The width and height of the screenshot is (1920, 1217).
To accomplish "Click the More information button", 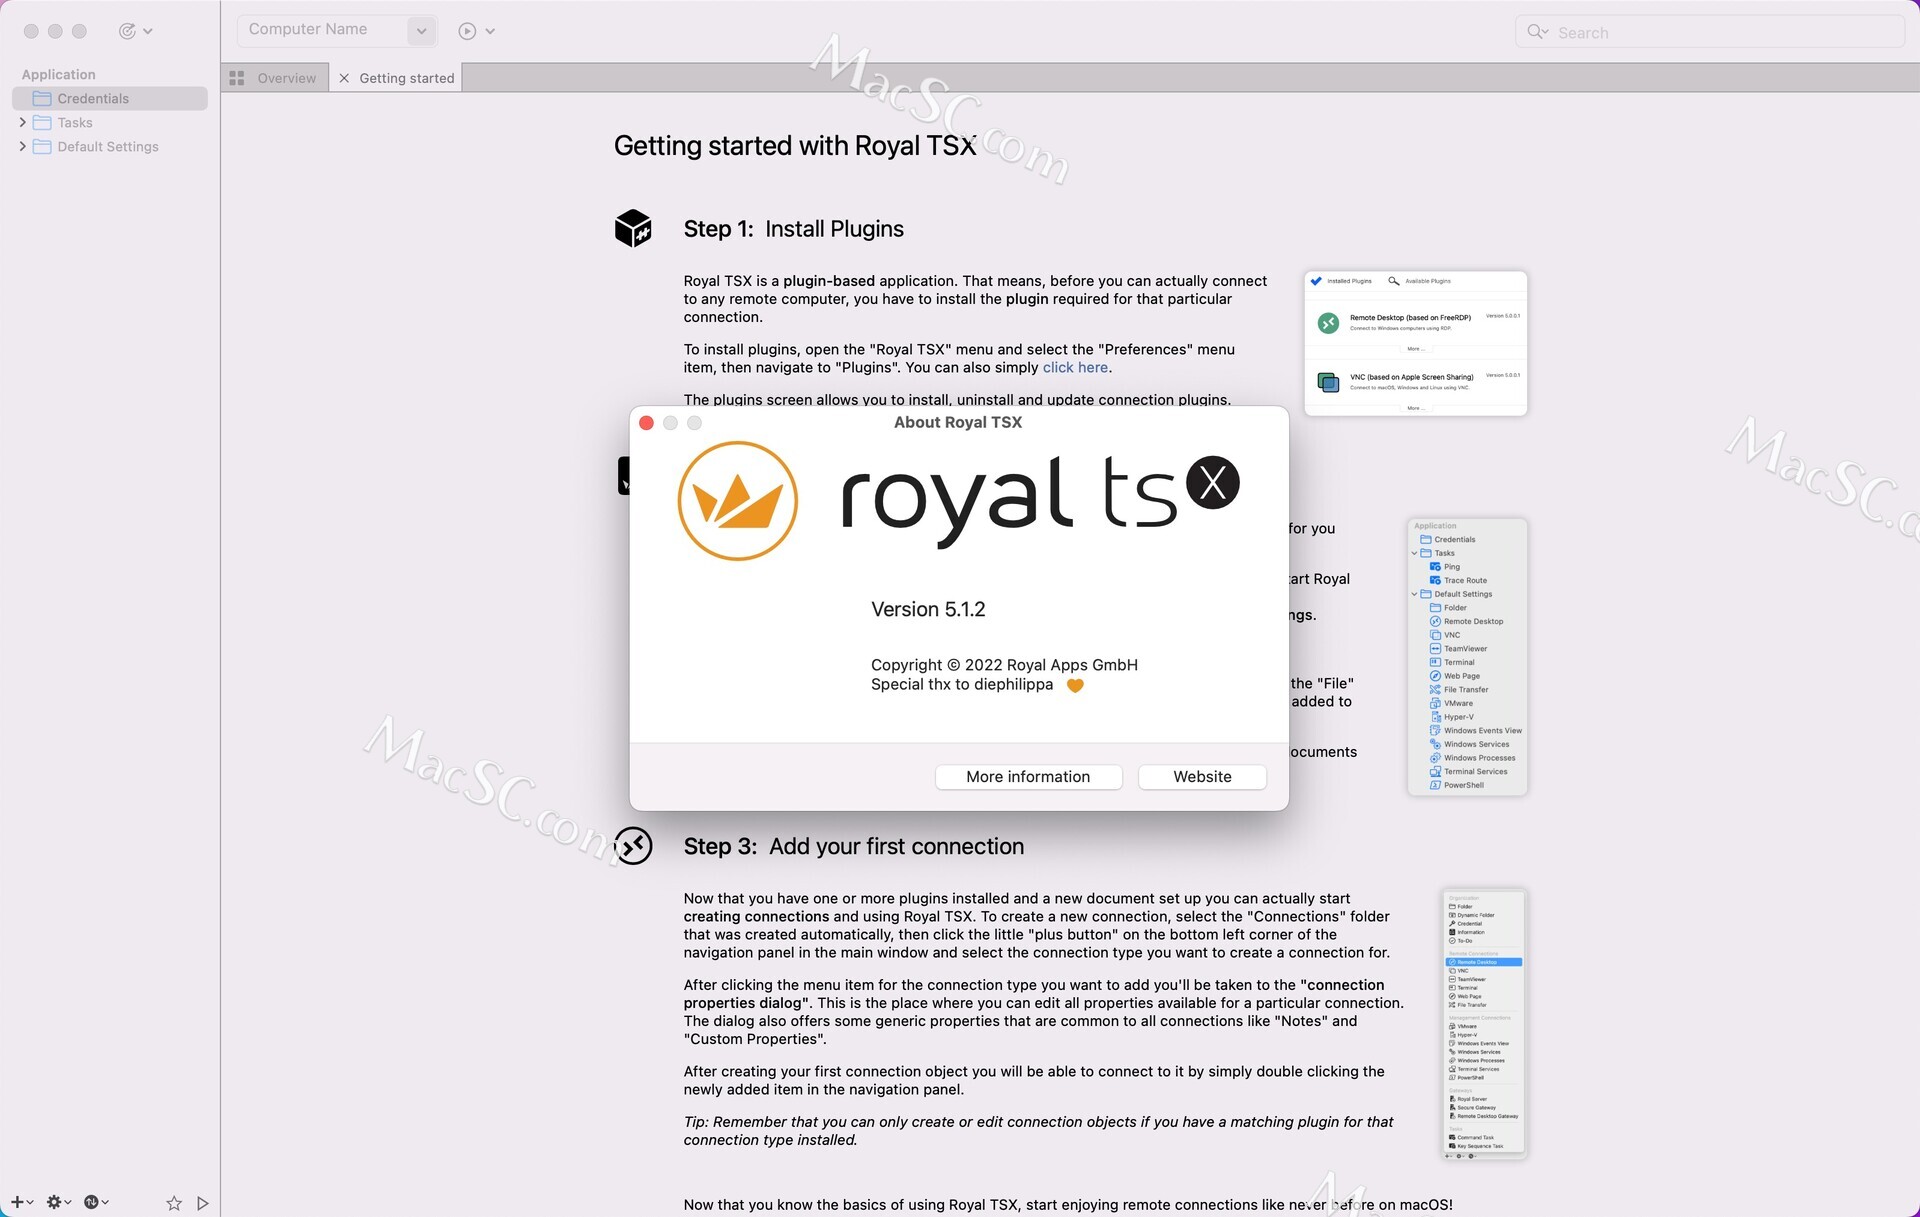I will pyautogui.click(x=1028, y=777).
